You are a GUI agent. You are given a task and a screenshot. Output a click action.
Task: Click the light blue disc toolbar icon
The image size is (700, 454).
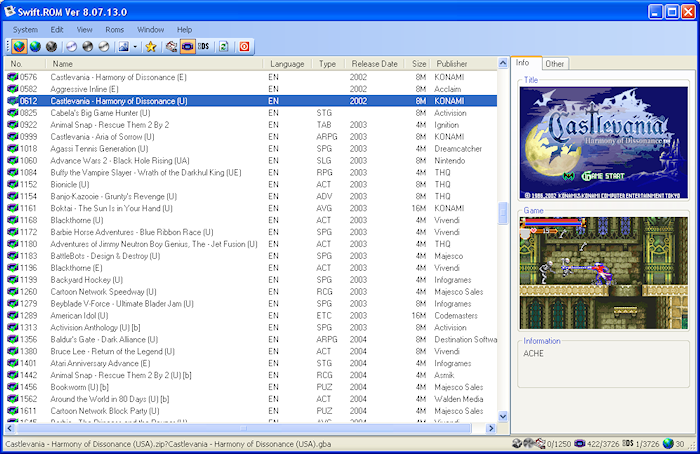(71, 46)
